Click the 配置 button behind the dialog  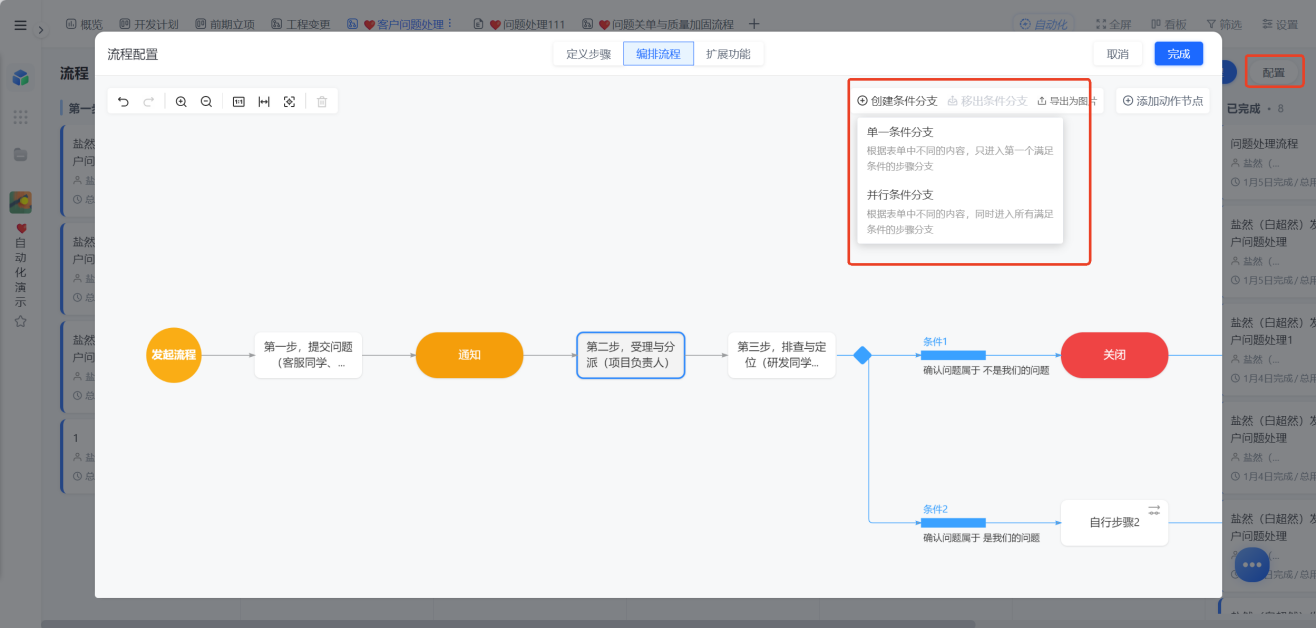[x=1274, y=72]
